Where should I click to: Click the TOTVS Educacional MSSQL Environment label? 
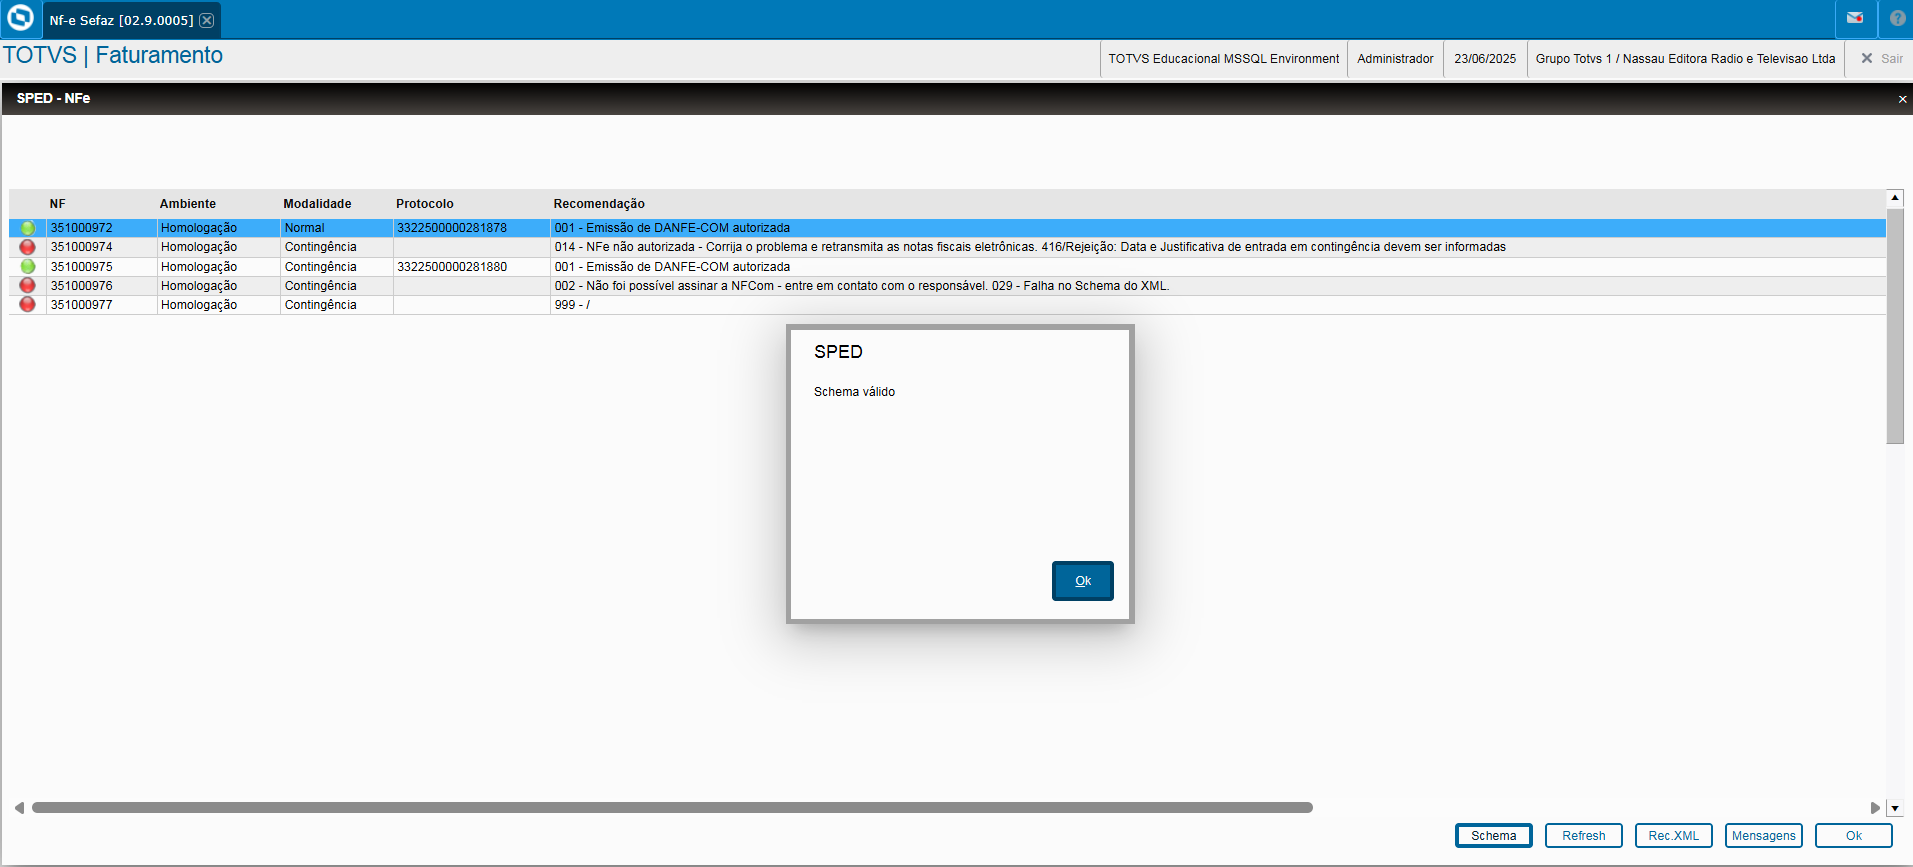pos(1223,59)
